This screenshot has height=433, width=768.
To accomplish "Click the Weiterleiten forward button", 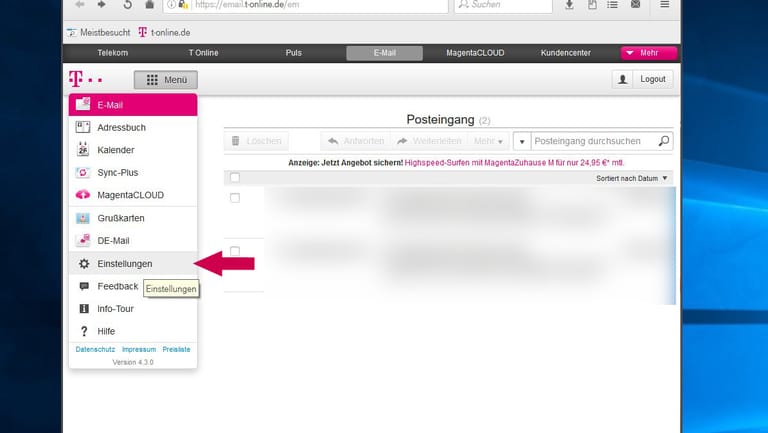I will click(430, 141).
